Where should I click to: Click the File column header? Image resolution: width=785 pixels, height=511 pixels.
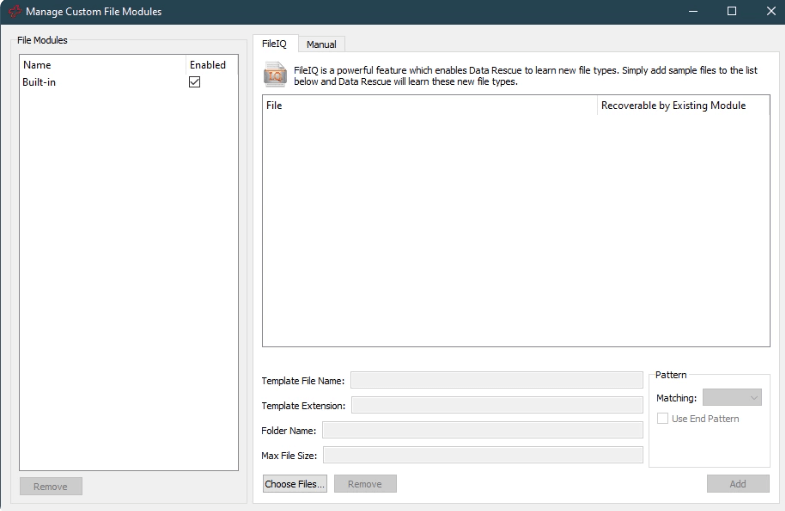[430, 105]
